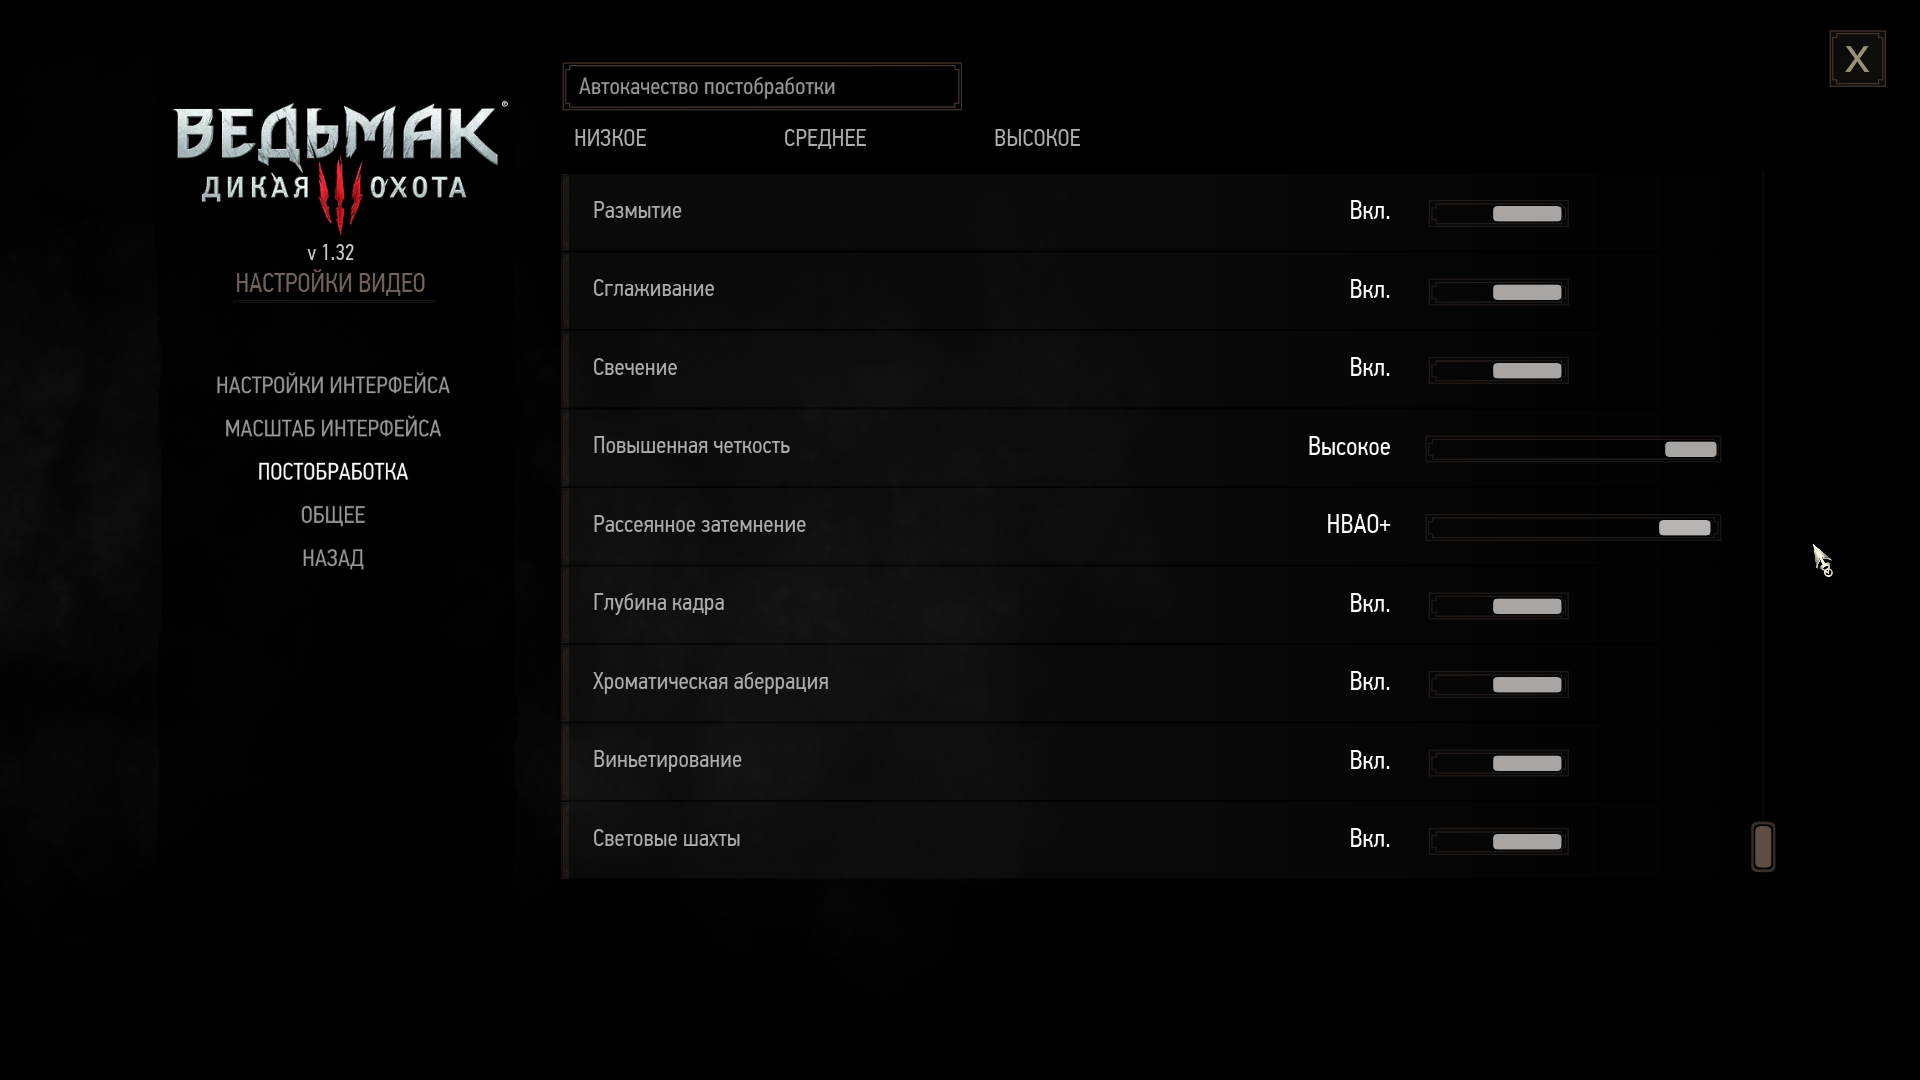Toggle the Хроматическая аберрация switch

[x=1498, y=684]
